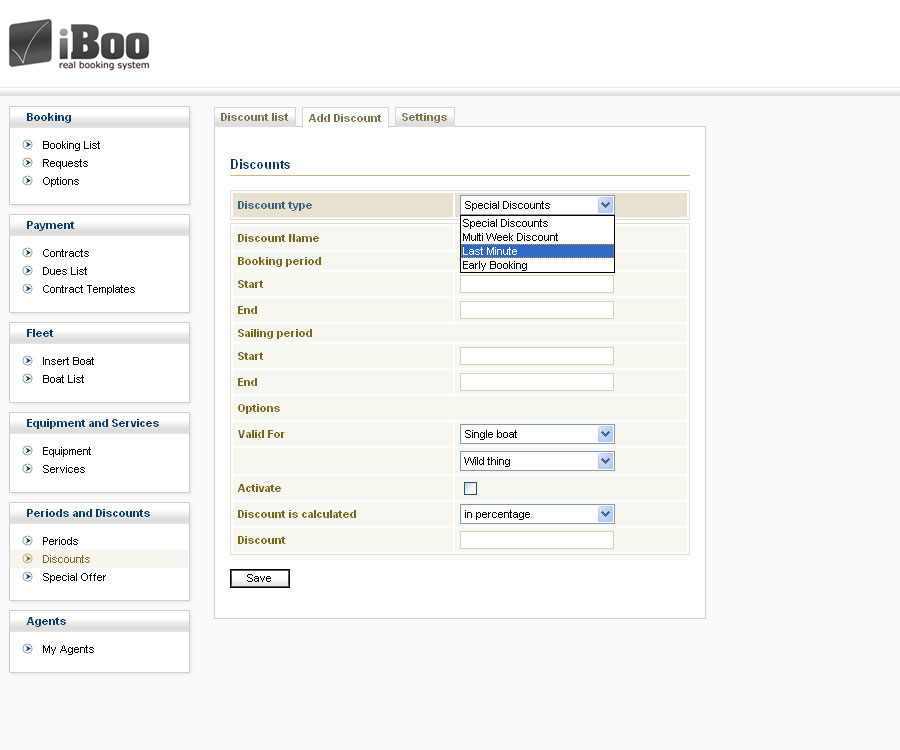The height and width of the screenshot is (750, 900).
Task: Open the Discount is calculated dropdown
Action: 537,514
